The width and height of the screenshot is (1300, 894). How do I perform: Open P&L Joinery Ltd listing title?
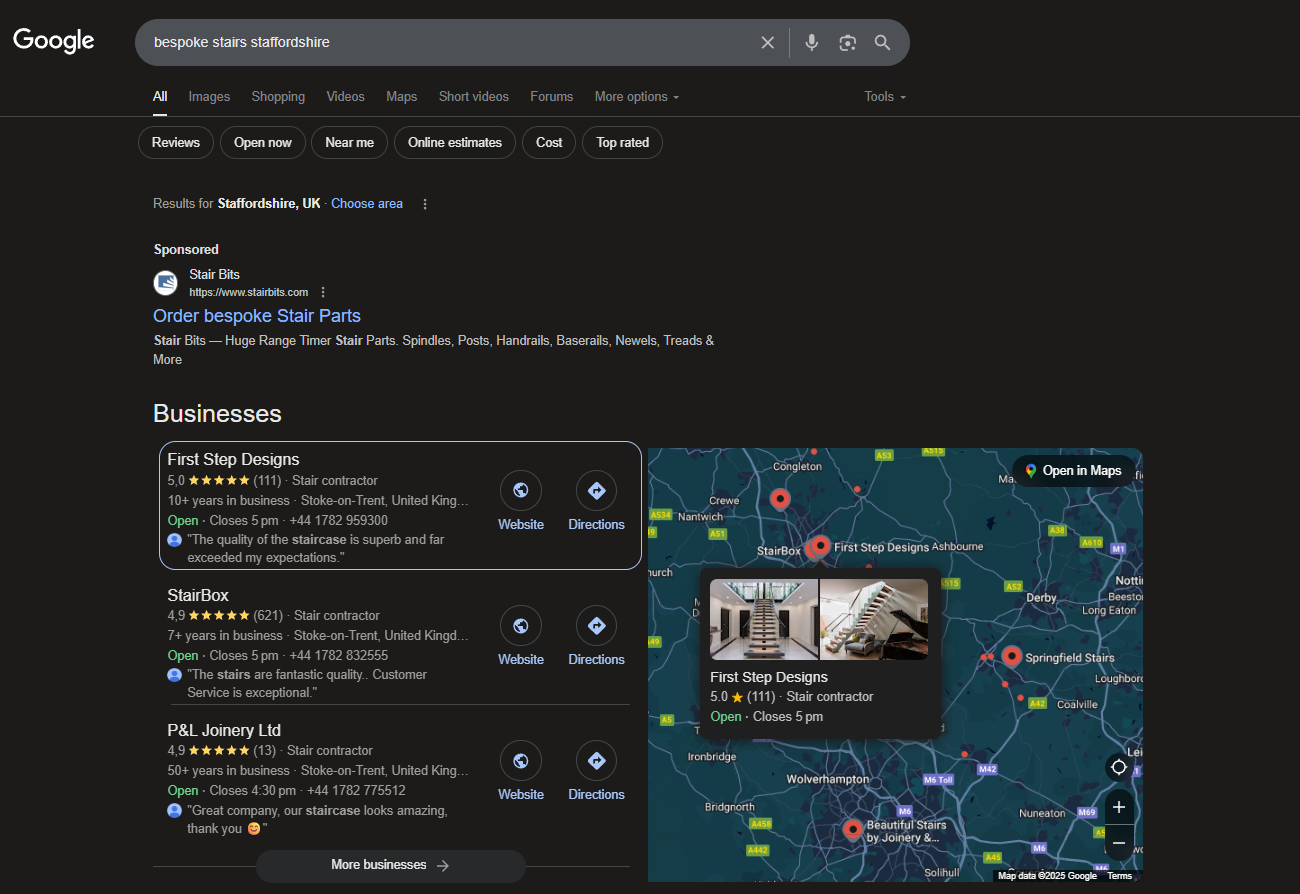(224, 731)
